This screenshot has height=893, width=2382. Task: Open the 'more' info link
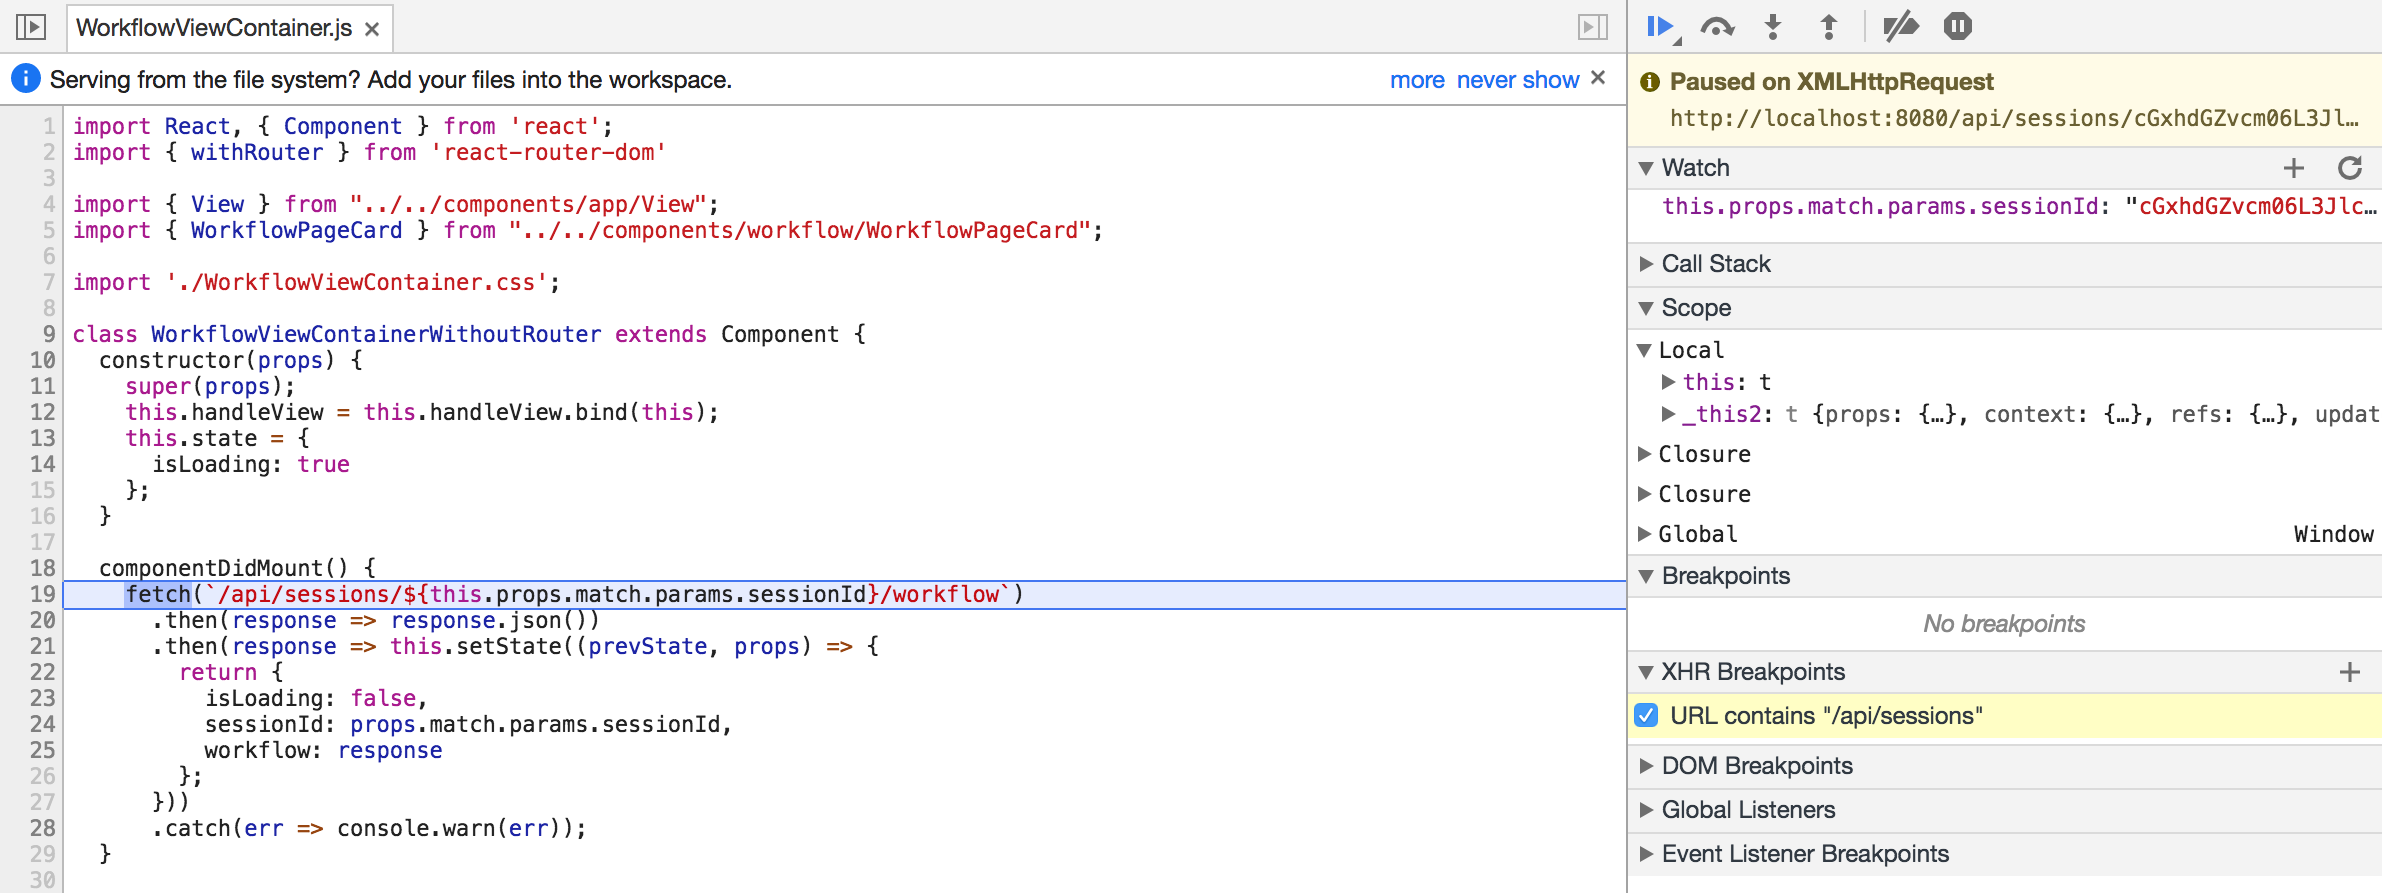(1417, 80)
